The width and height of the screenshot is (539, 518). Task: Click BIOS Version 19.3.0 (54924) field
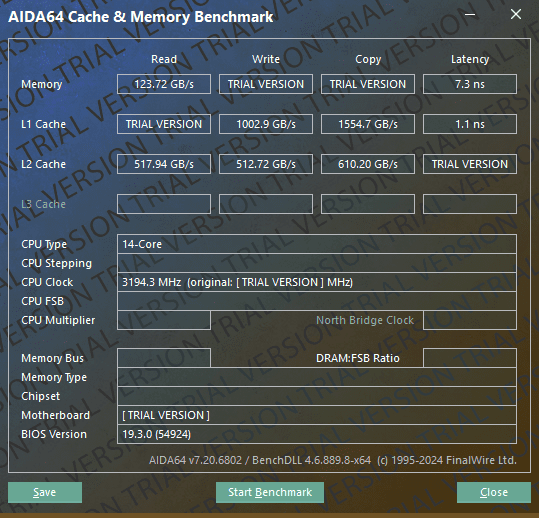(317, 434)
